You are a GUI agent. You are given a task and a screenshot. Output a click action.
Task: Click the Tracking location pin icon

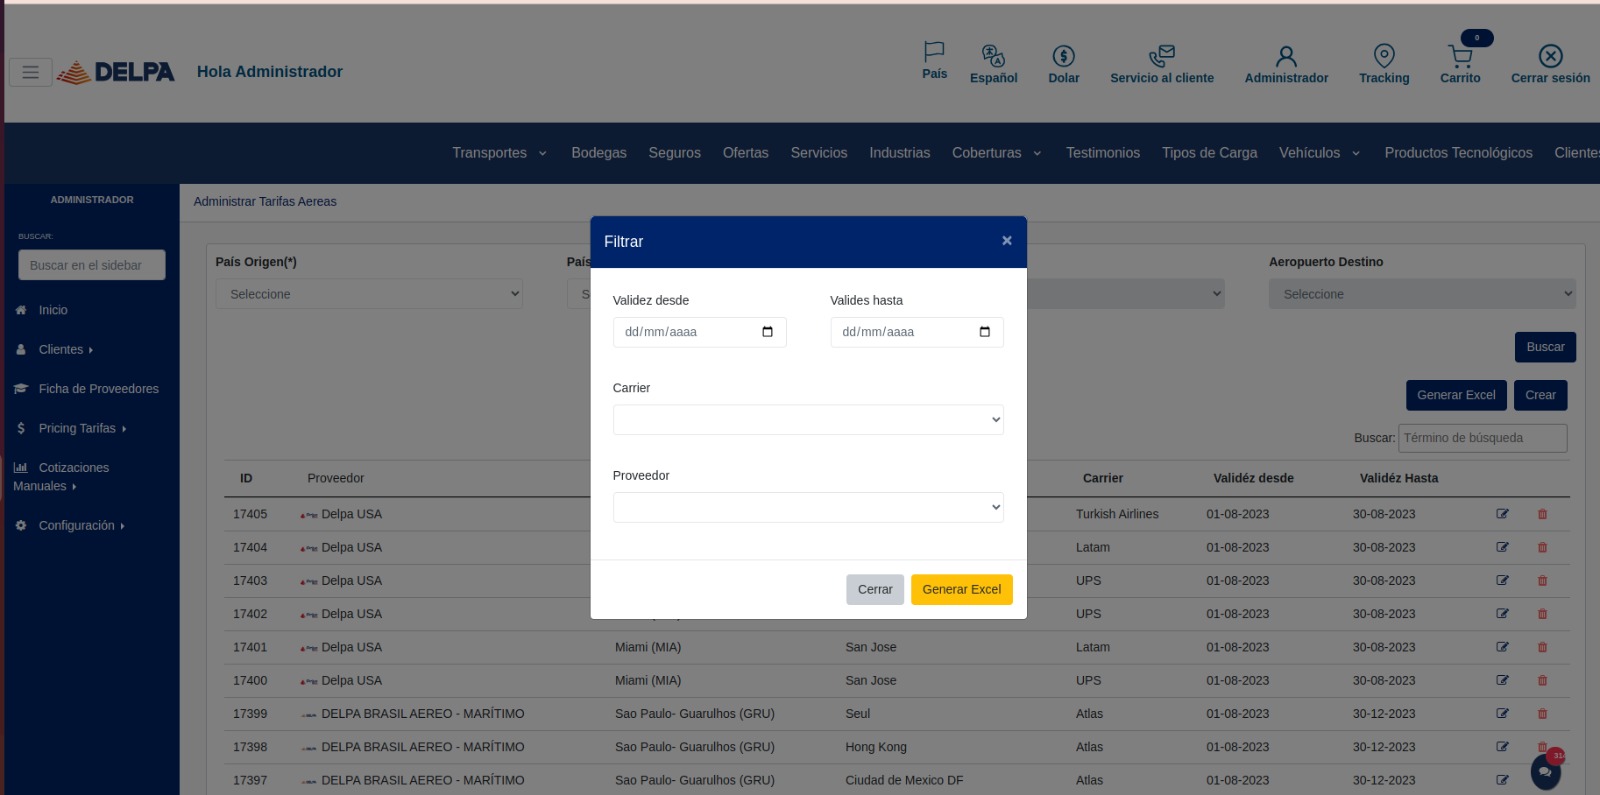tap(1384, 56)
